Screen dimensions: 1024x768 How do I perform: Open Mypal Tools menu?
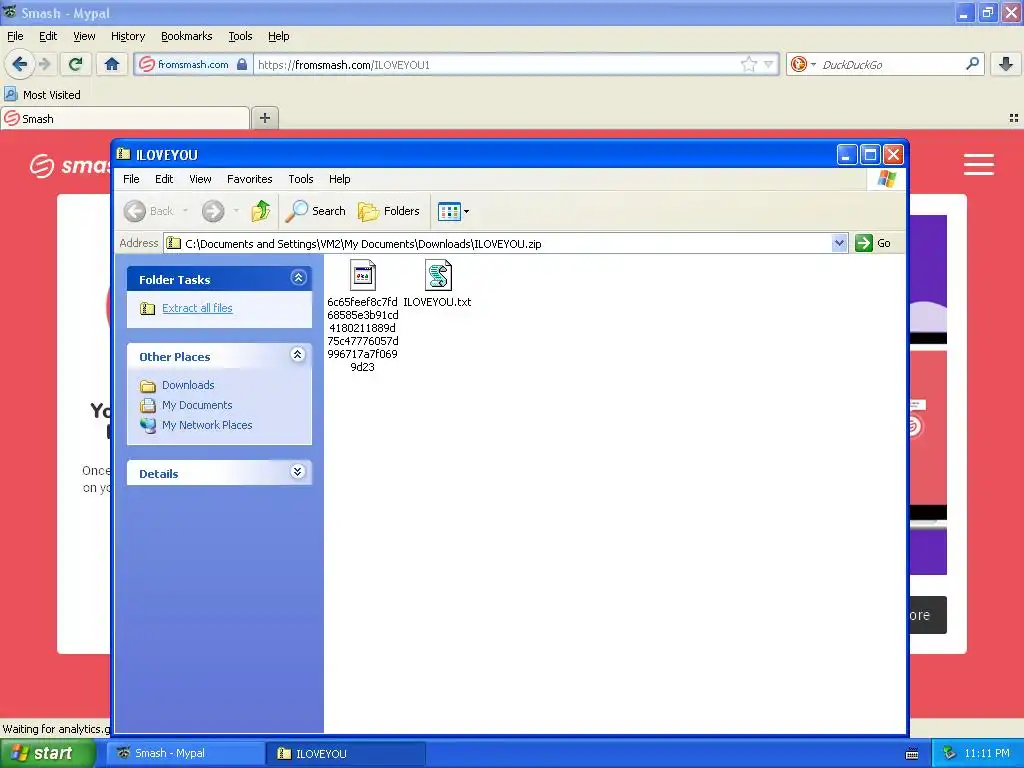click(x=240, y=36)
